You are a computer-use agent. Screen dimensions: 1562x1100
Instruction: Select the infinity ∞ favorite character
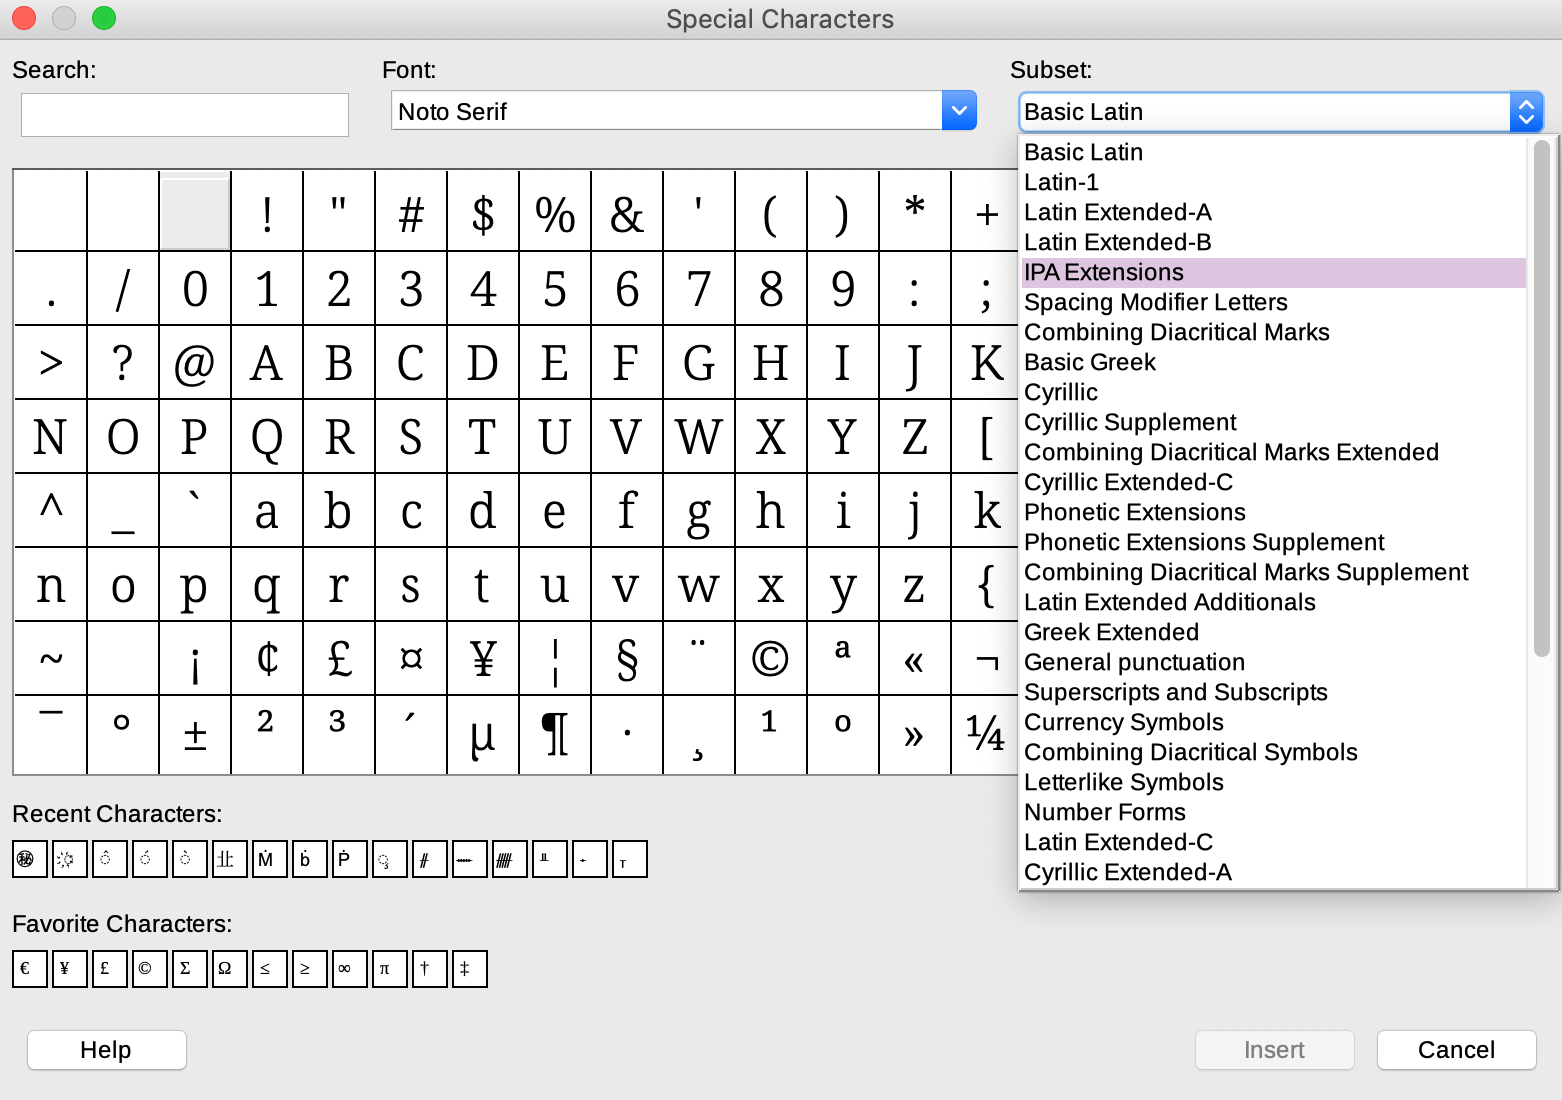[350, 969]
